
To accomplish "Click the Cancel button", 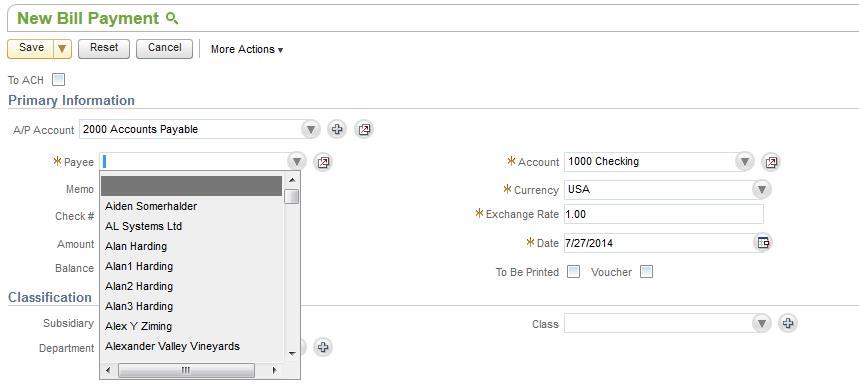I will pyautogui.click(x=164, y=48).
